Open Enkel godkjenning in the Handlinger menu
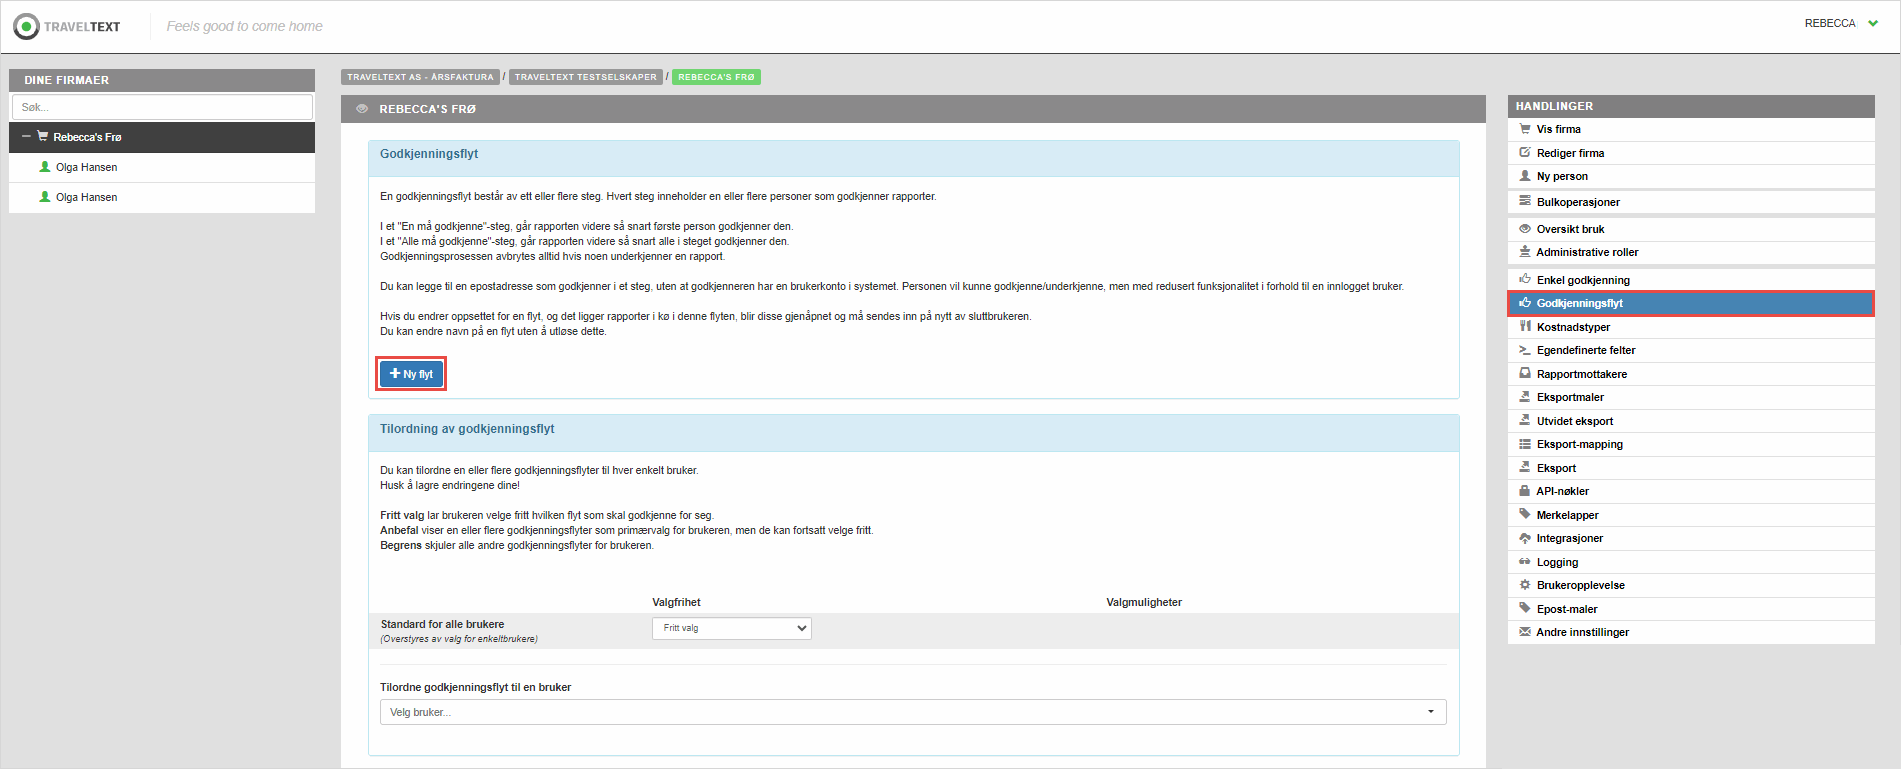This screenshot has height=769, width=1901. (x=1583, y=280)
